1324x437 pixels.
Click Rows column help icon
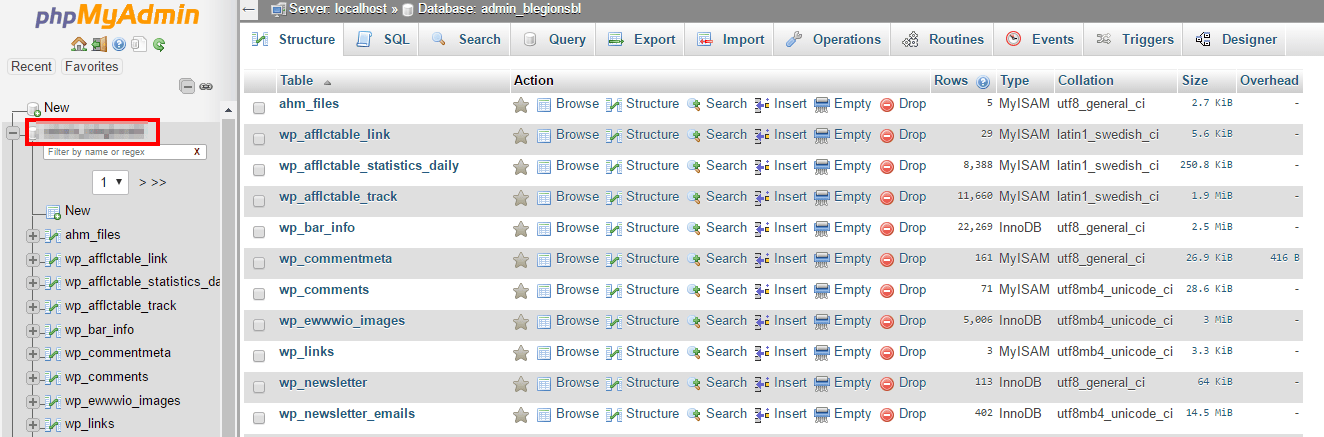point(983,82)
